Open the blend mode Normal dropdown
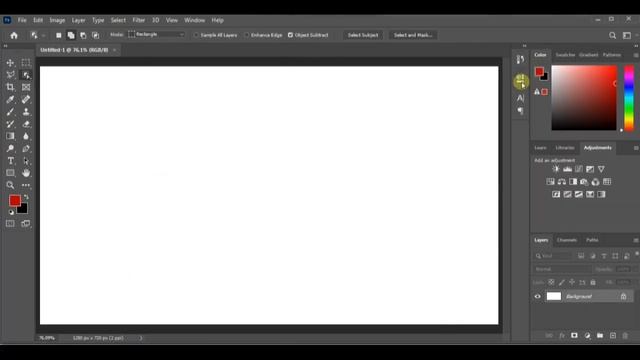The height and width of the screenshot is (360, 640). click(x=562, y=269)
